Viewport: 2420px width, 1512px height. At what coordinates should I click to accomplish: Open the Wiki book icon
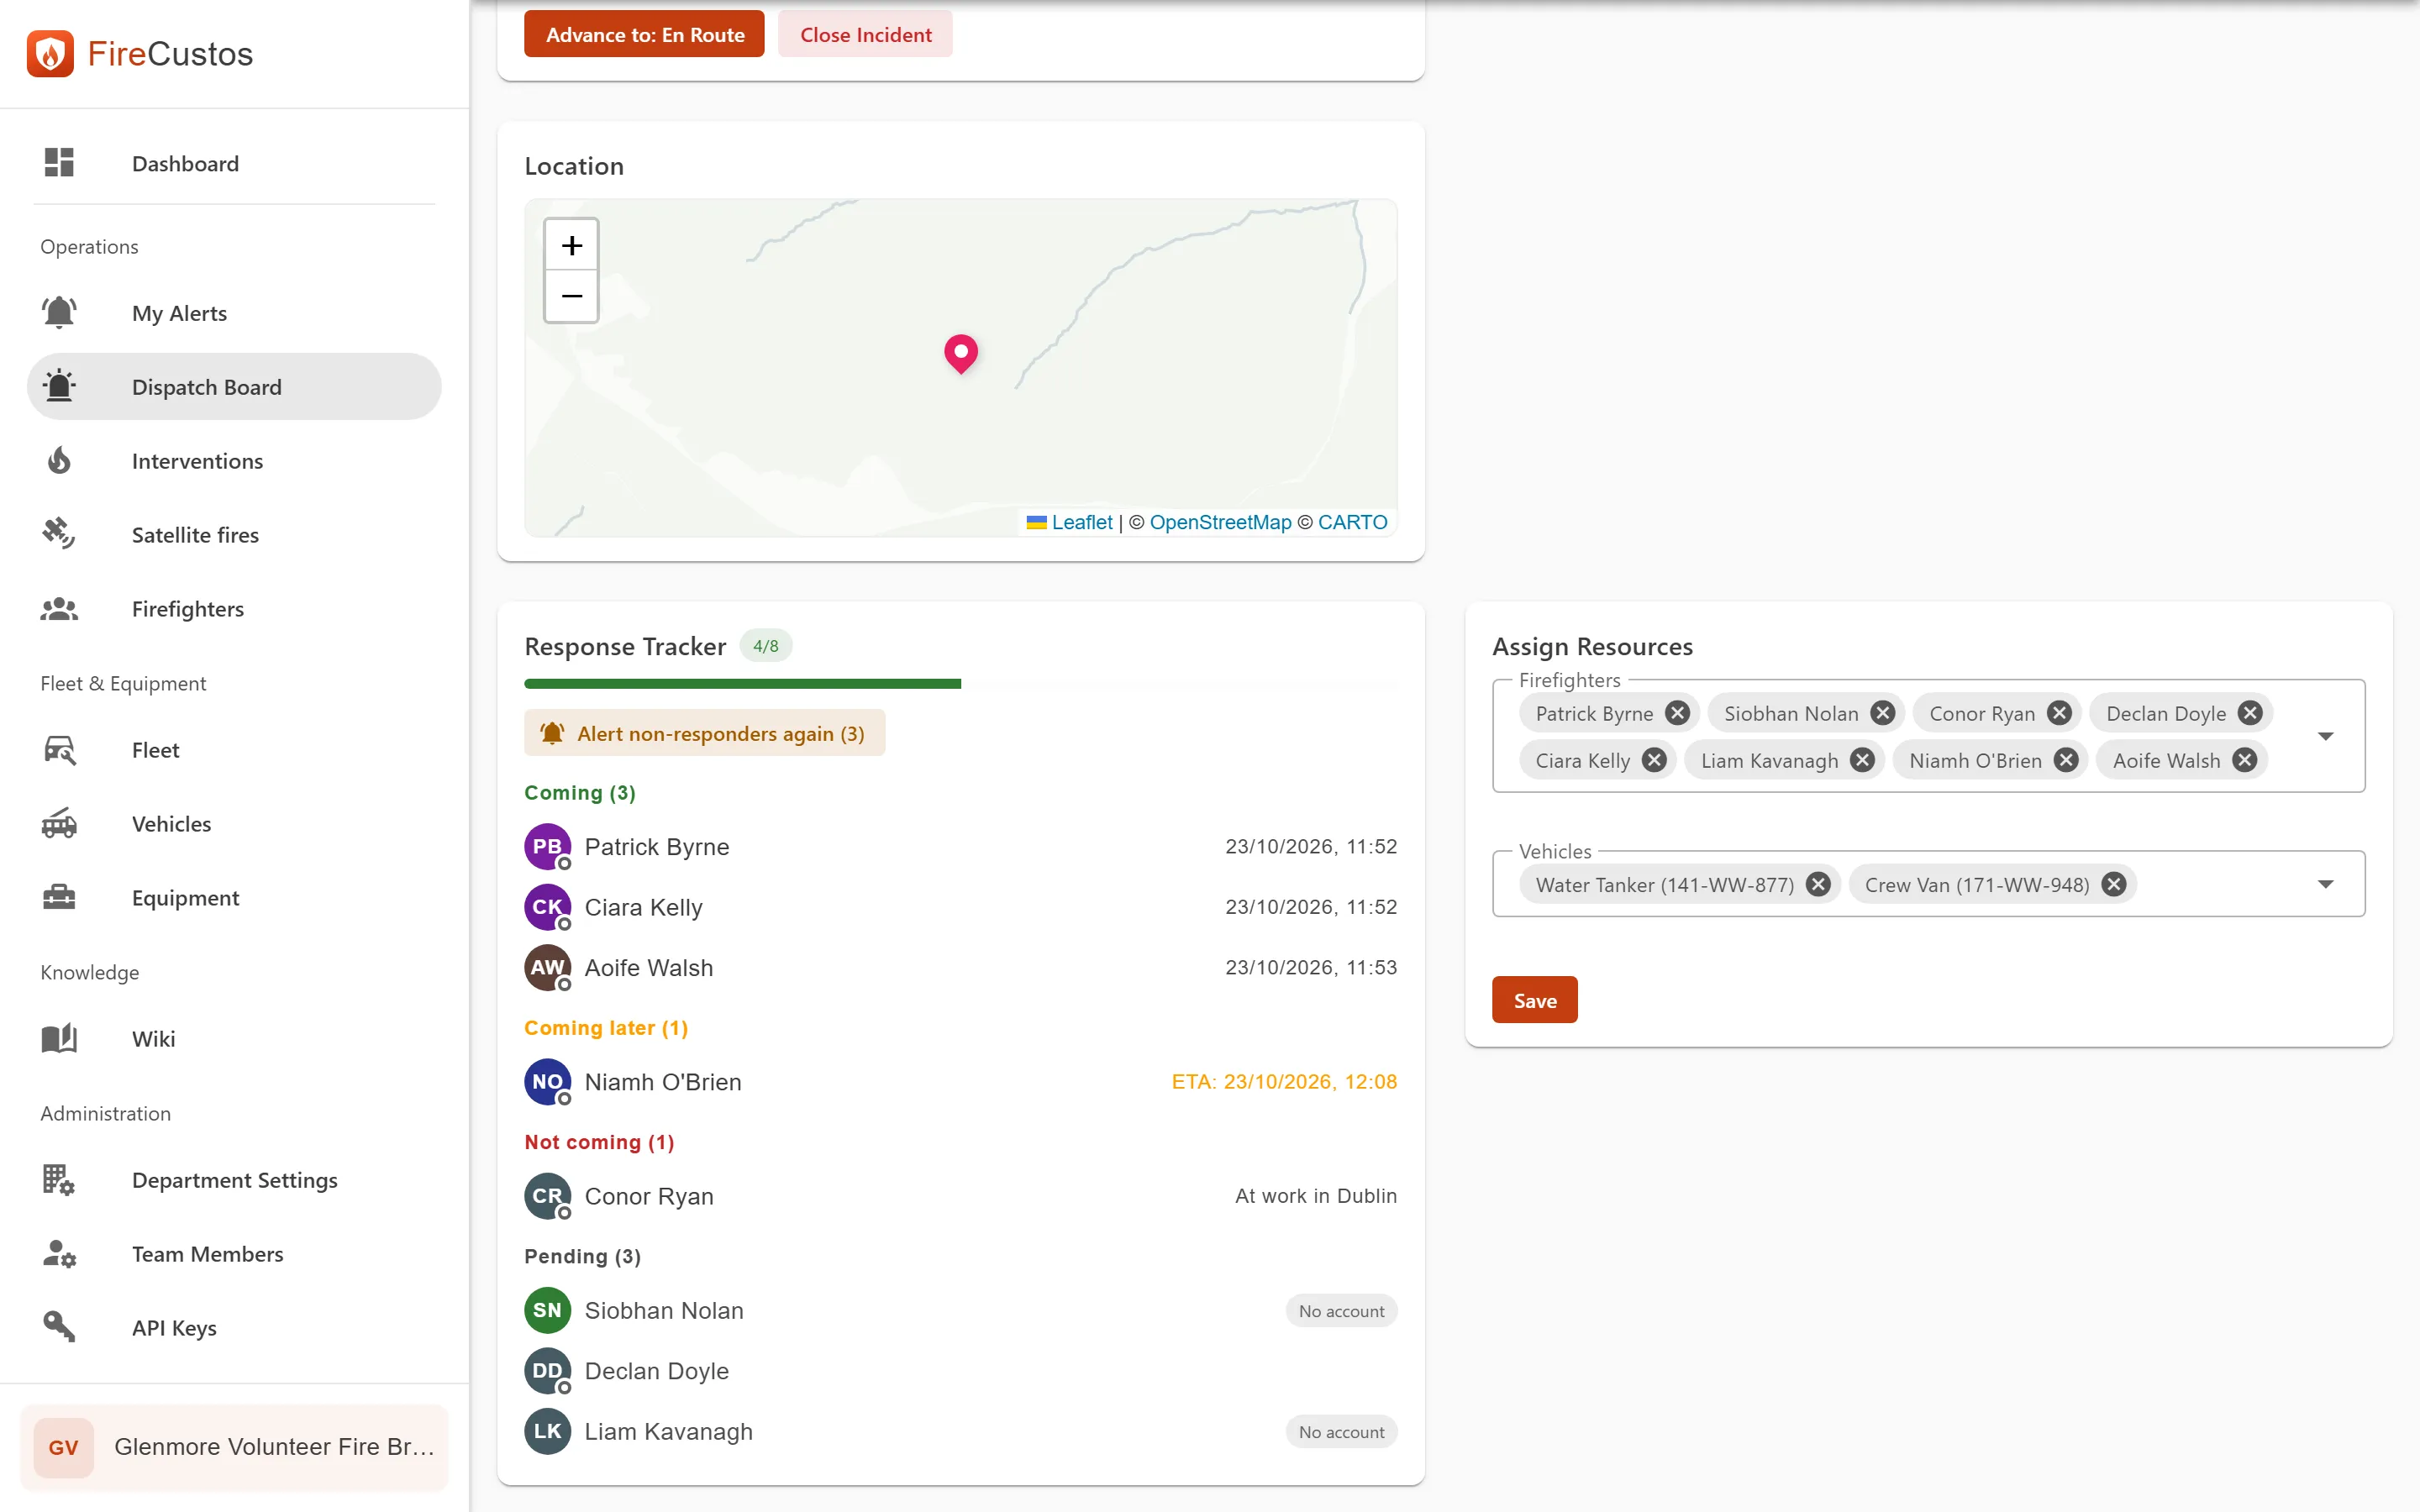59,1039
